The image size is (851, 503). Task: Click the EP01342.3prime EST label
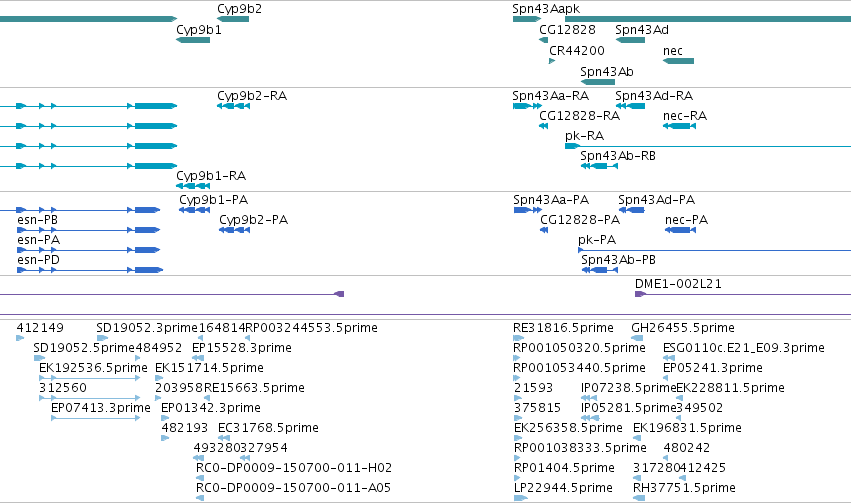tap(211, 409)
